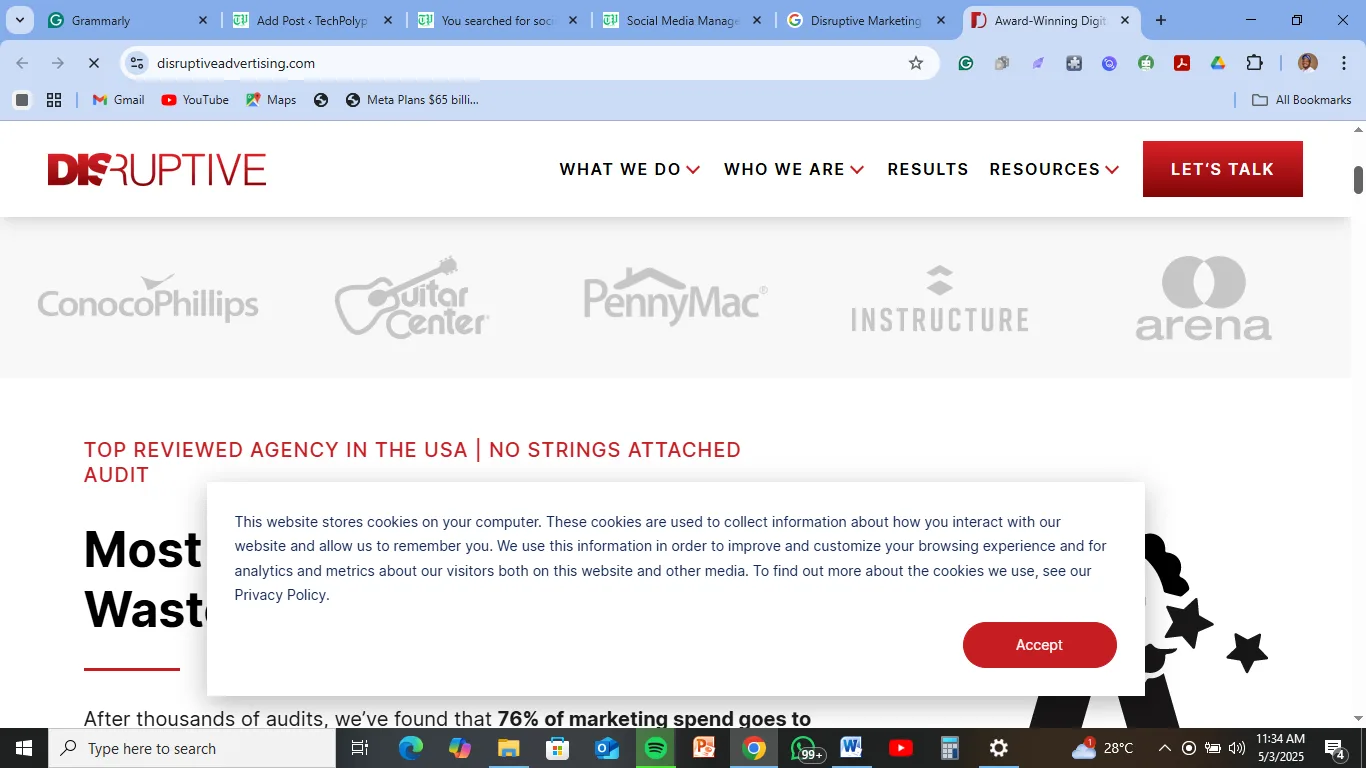Open the Chrome apps grid shortcut

click(x=54, y=100)
